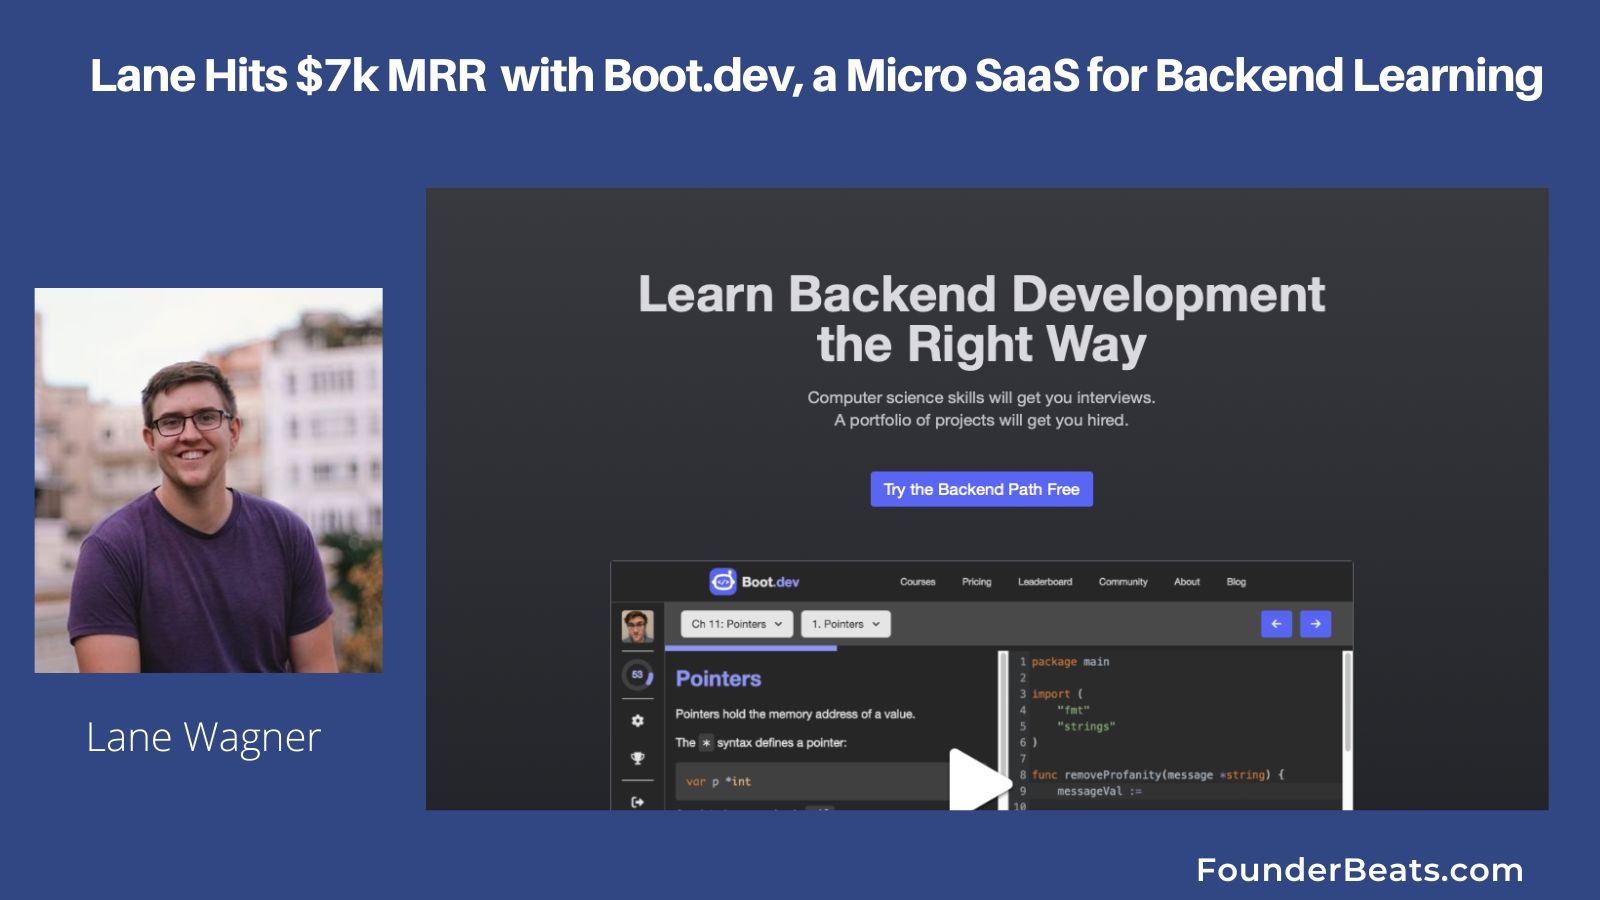
Task: Click the '"strings"' import line
Action: click(1086, 727)
